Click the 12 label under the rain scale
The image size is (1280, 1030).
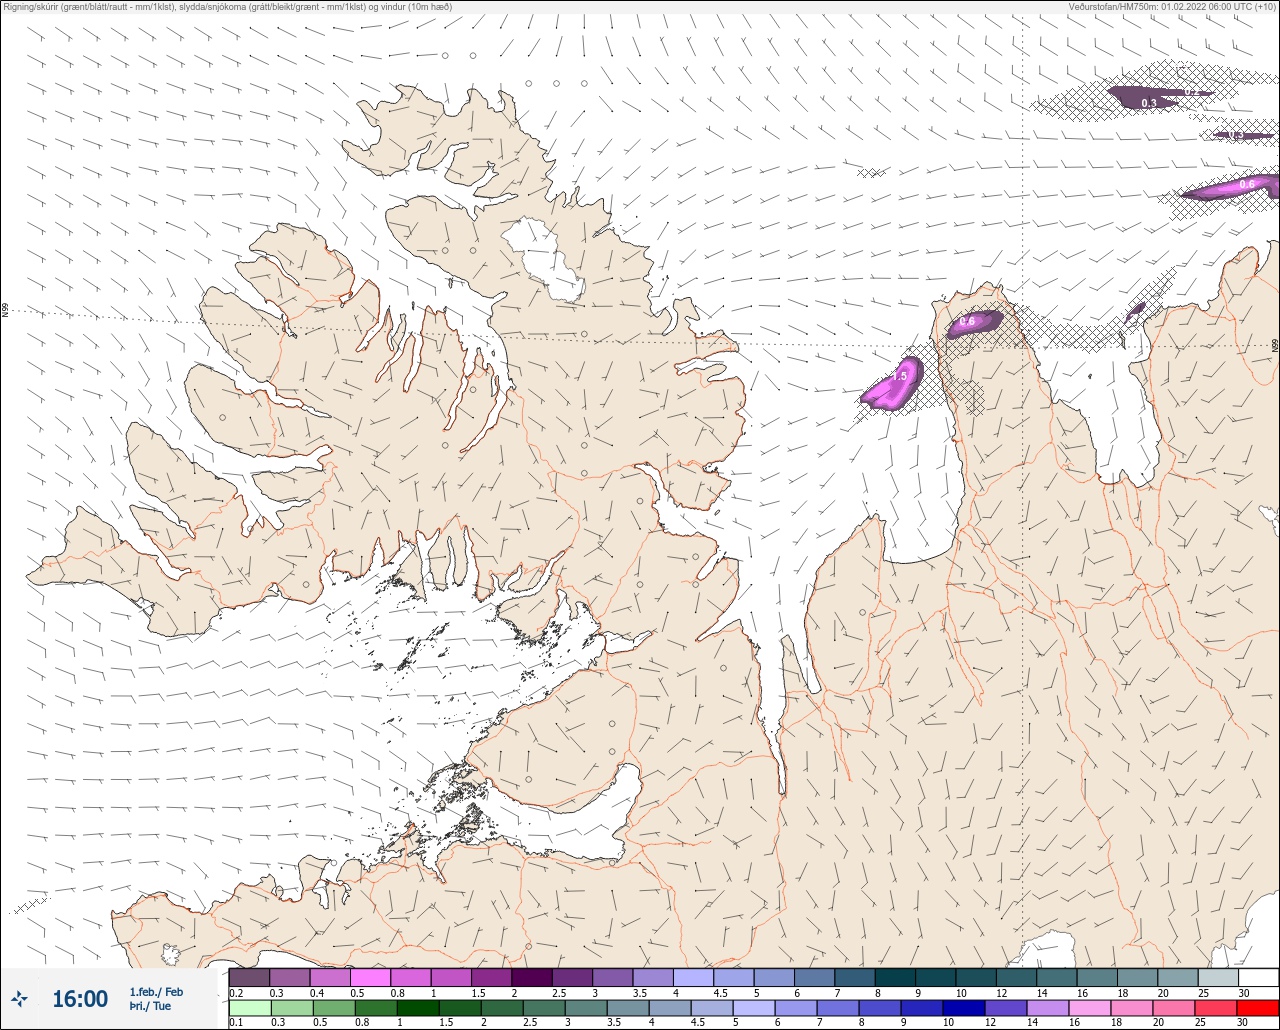[990, 1023]
